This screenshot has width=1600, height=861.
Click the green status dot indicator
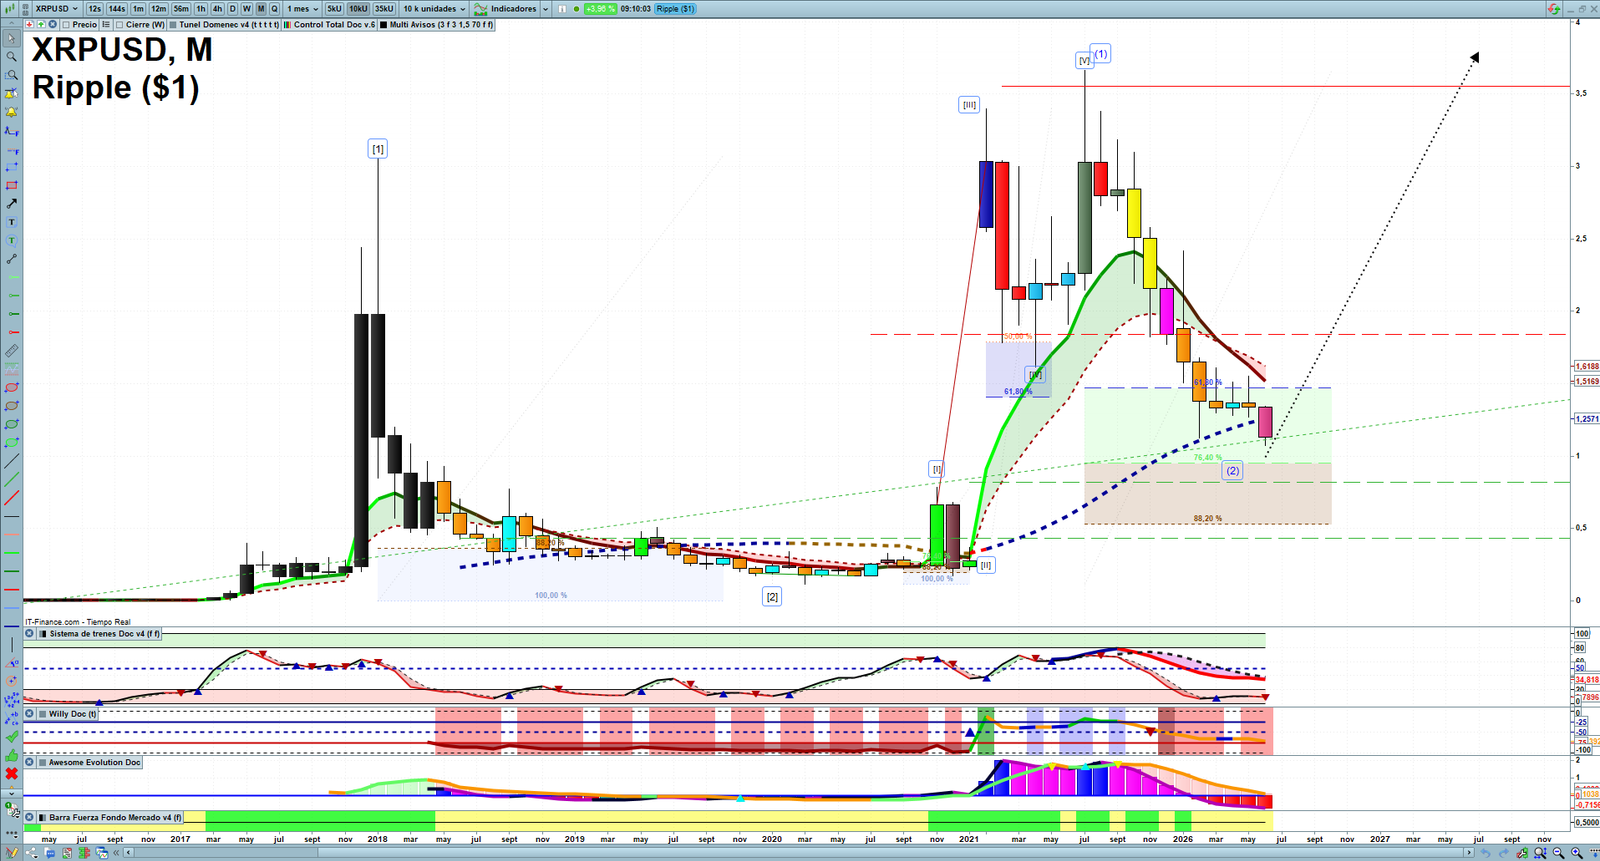pos(576,9)
